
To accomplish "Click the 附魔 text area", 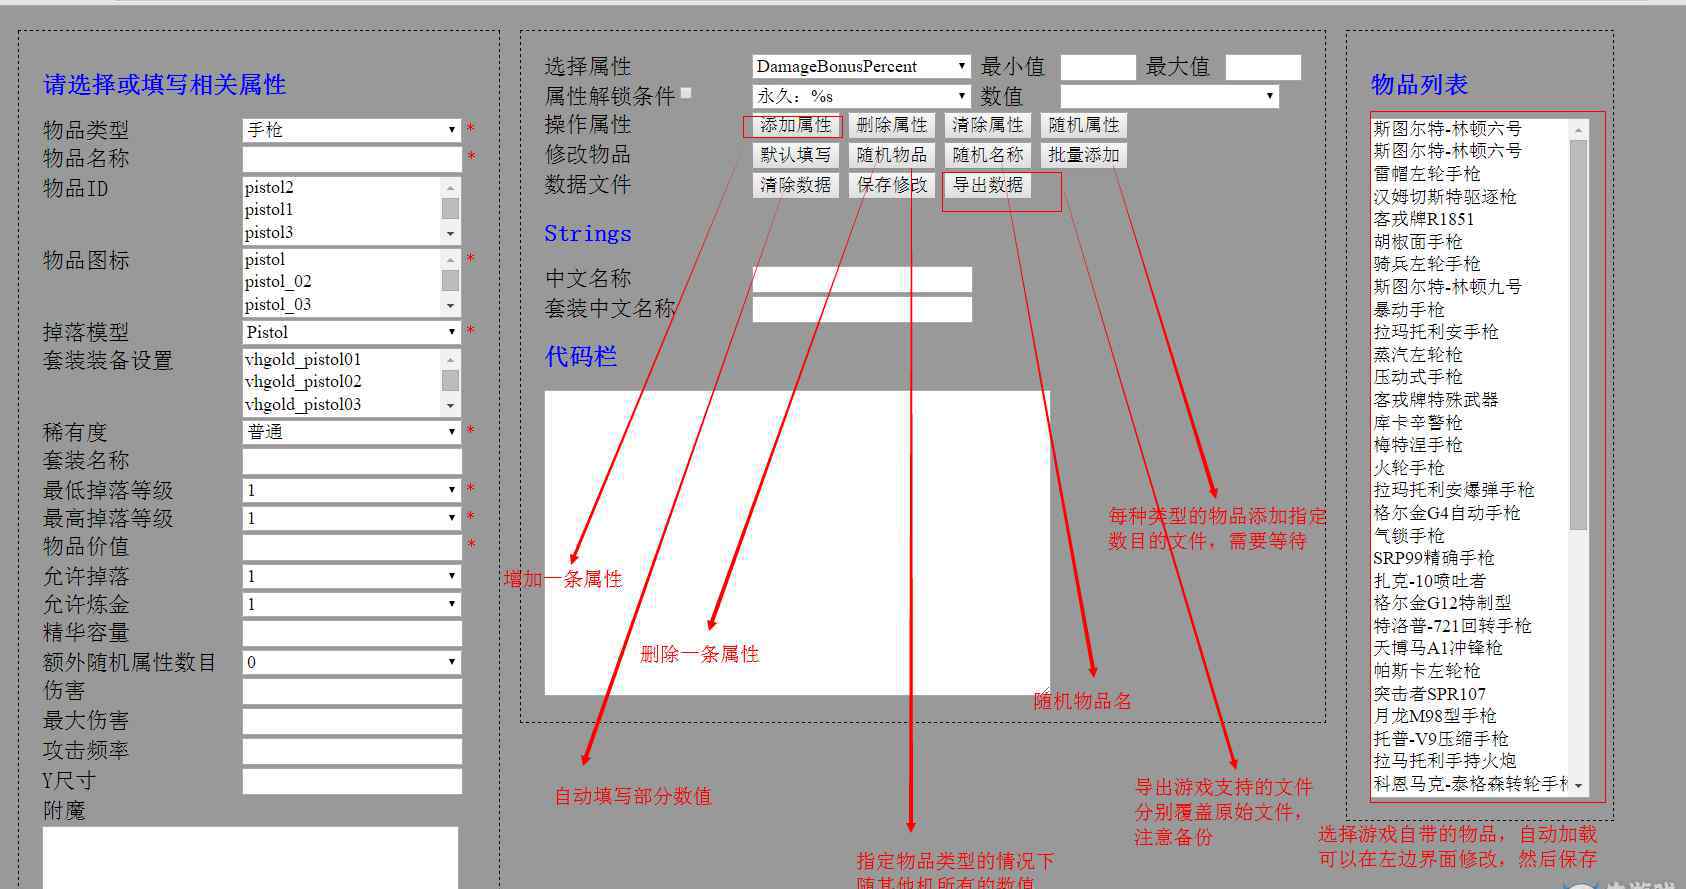I will (250, 857).
